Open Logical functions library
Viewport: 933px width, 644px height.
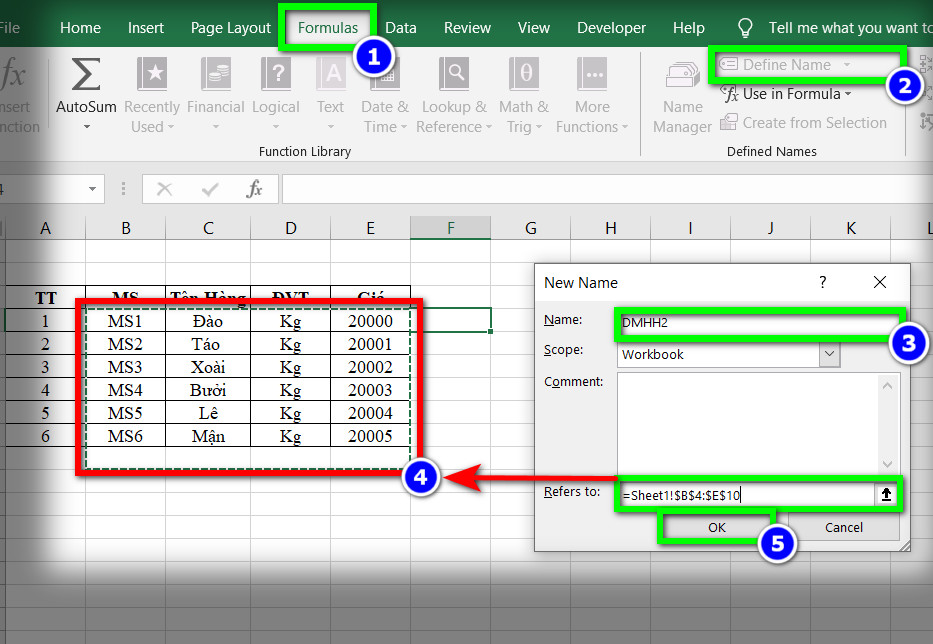[275, 94]
